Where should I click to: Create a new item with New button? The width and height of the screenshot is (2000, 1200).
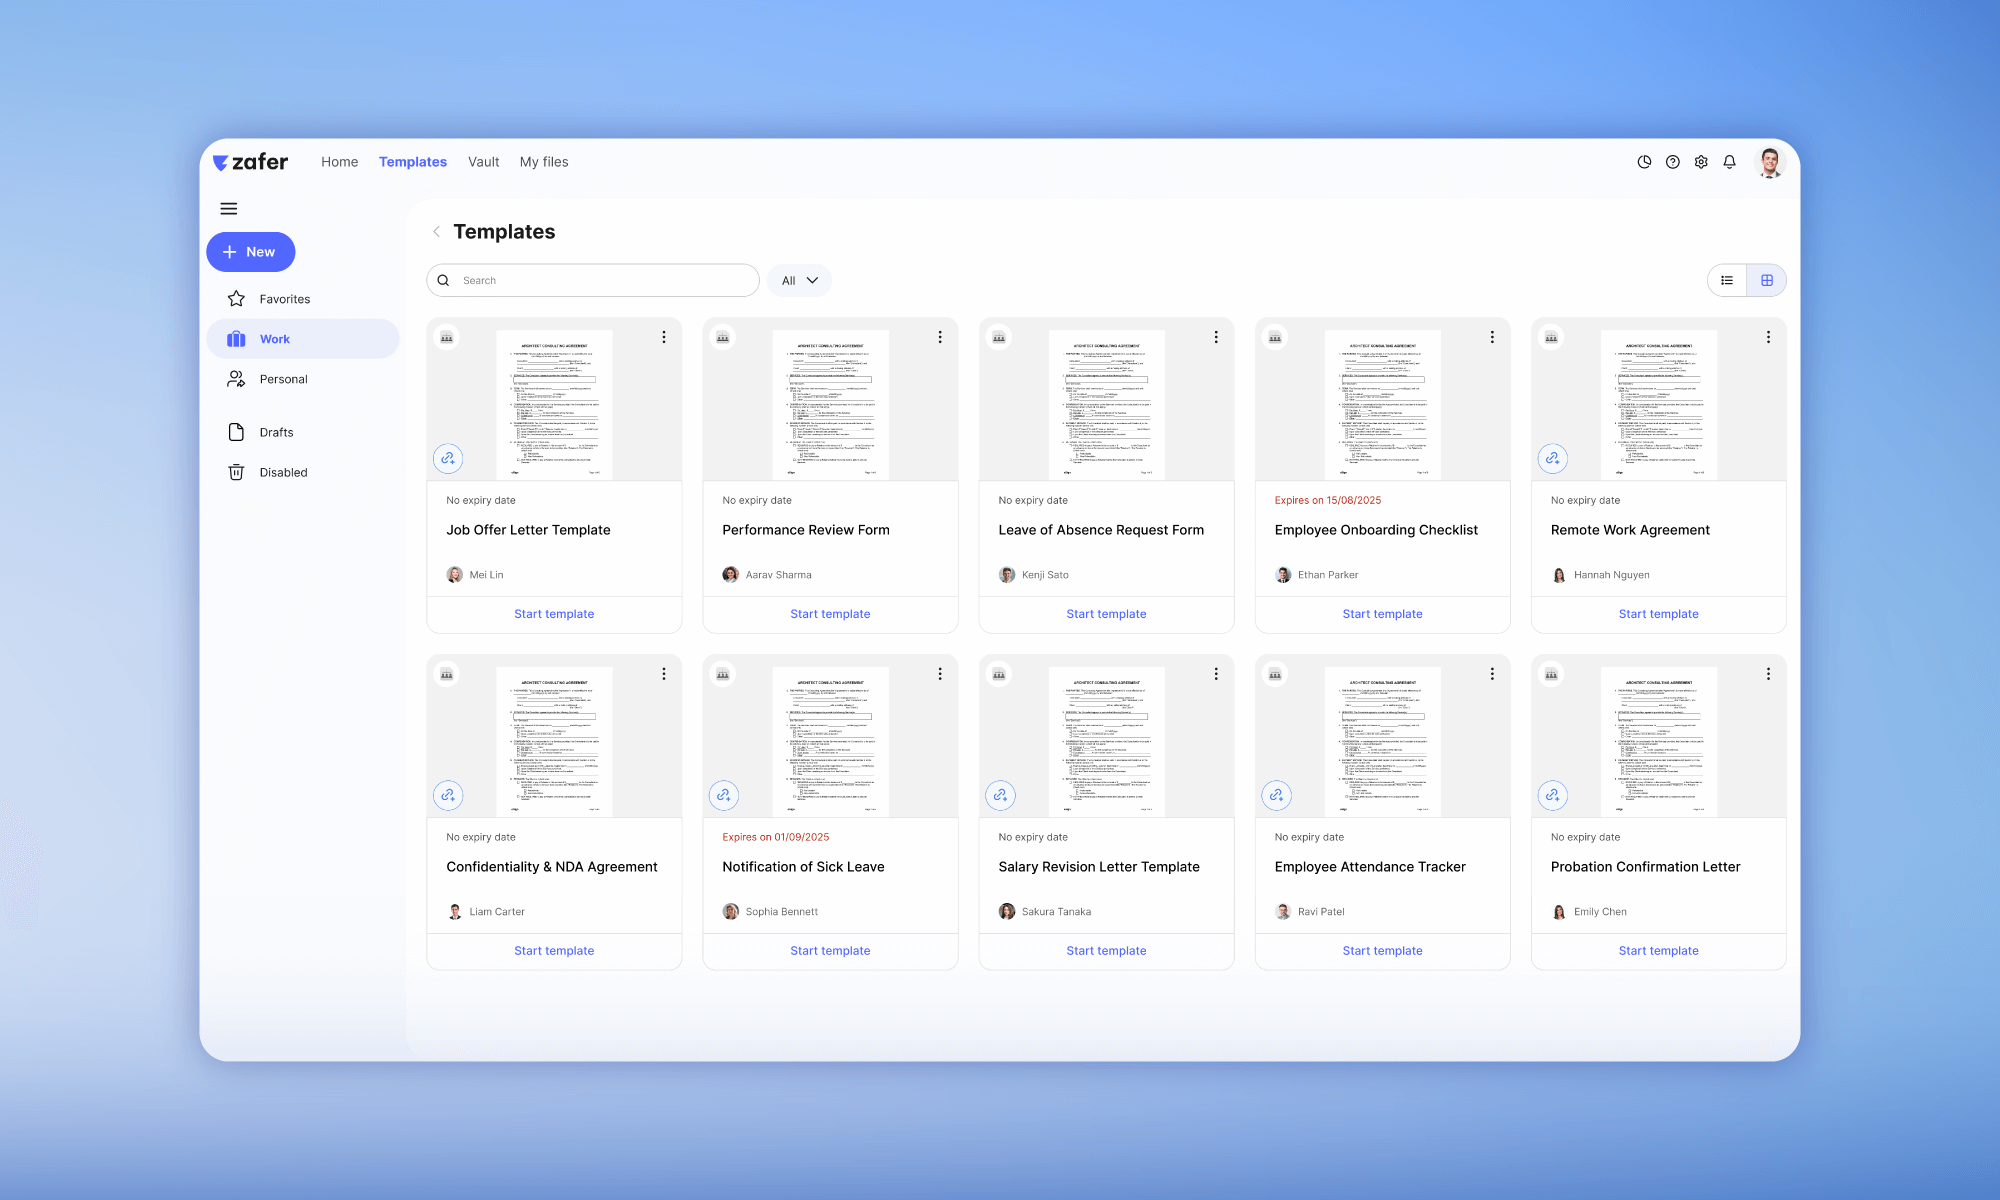pyautogui.click(x=251, y=252)
